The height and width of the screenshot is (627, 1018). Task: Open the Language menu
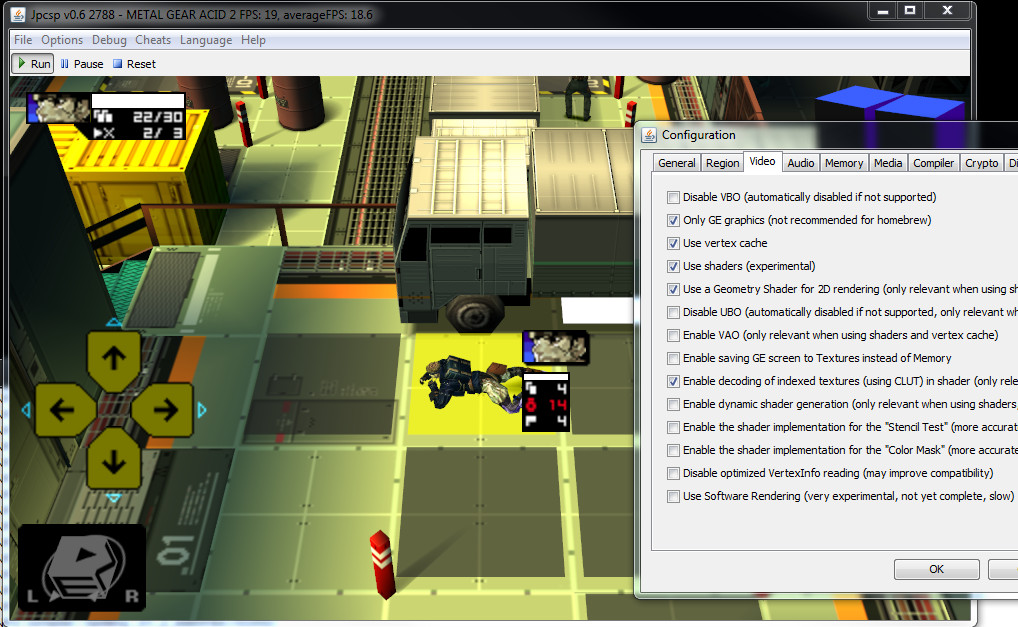(206, 40)
